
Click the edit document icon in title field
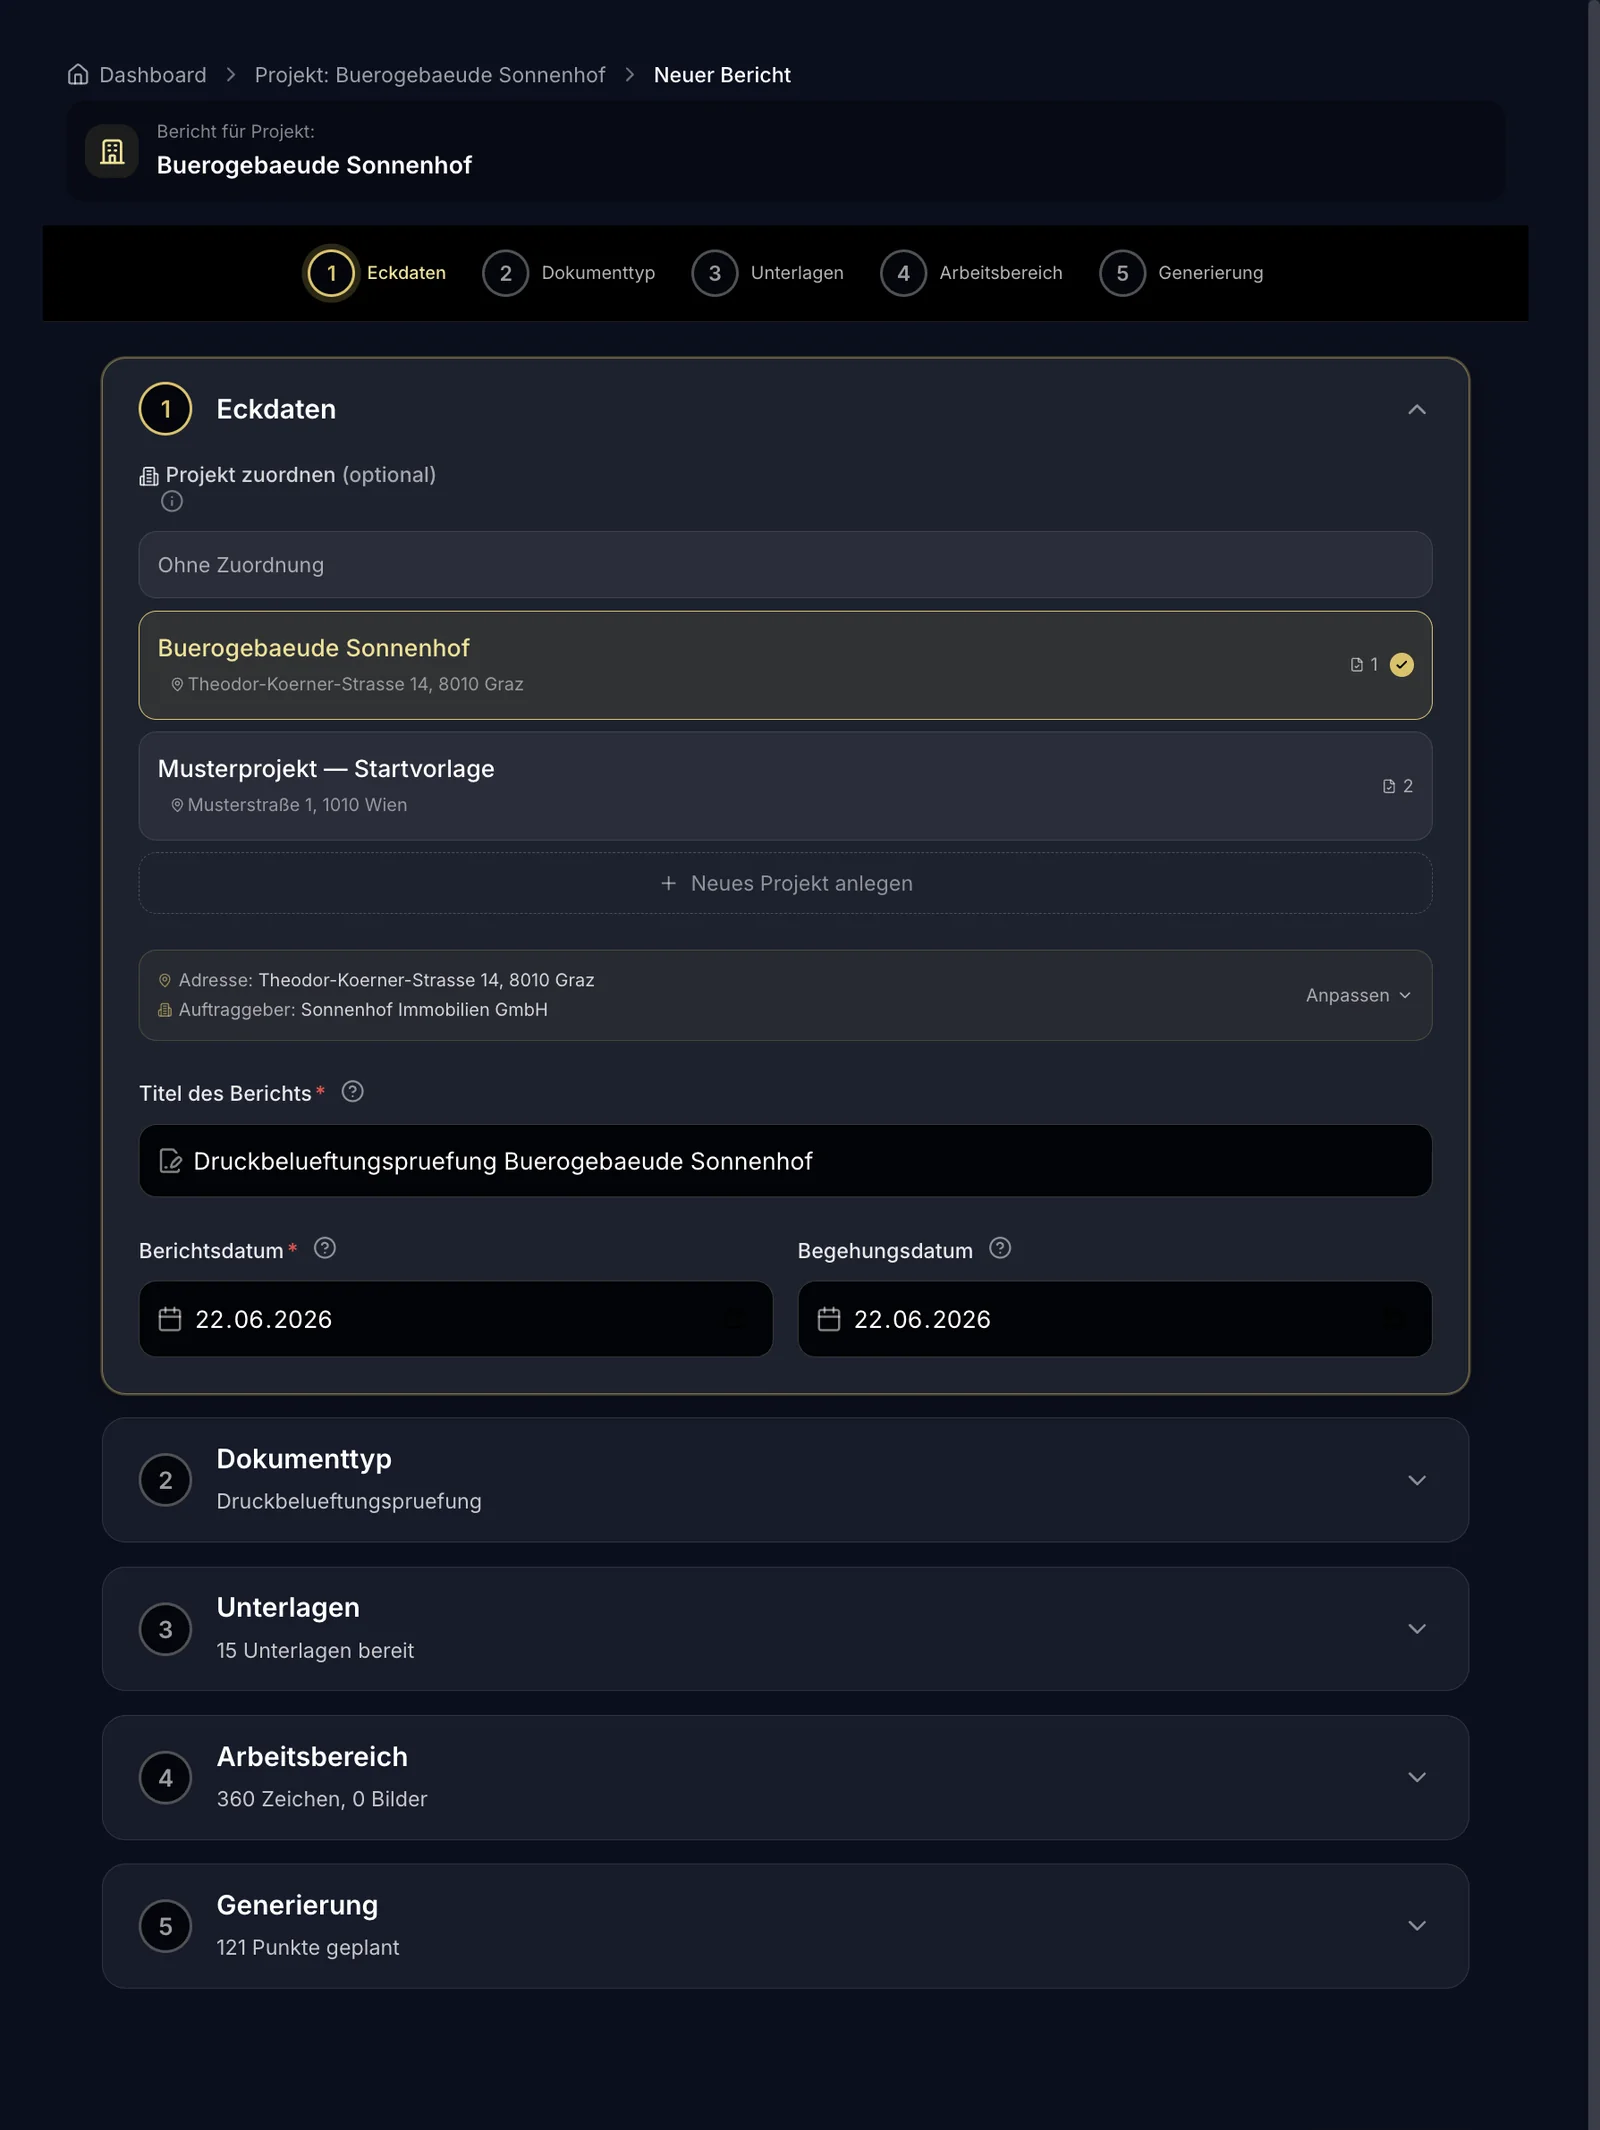(x=171, y=1161)
